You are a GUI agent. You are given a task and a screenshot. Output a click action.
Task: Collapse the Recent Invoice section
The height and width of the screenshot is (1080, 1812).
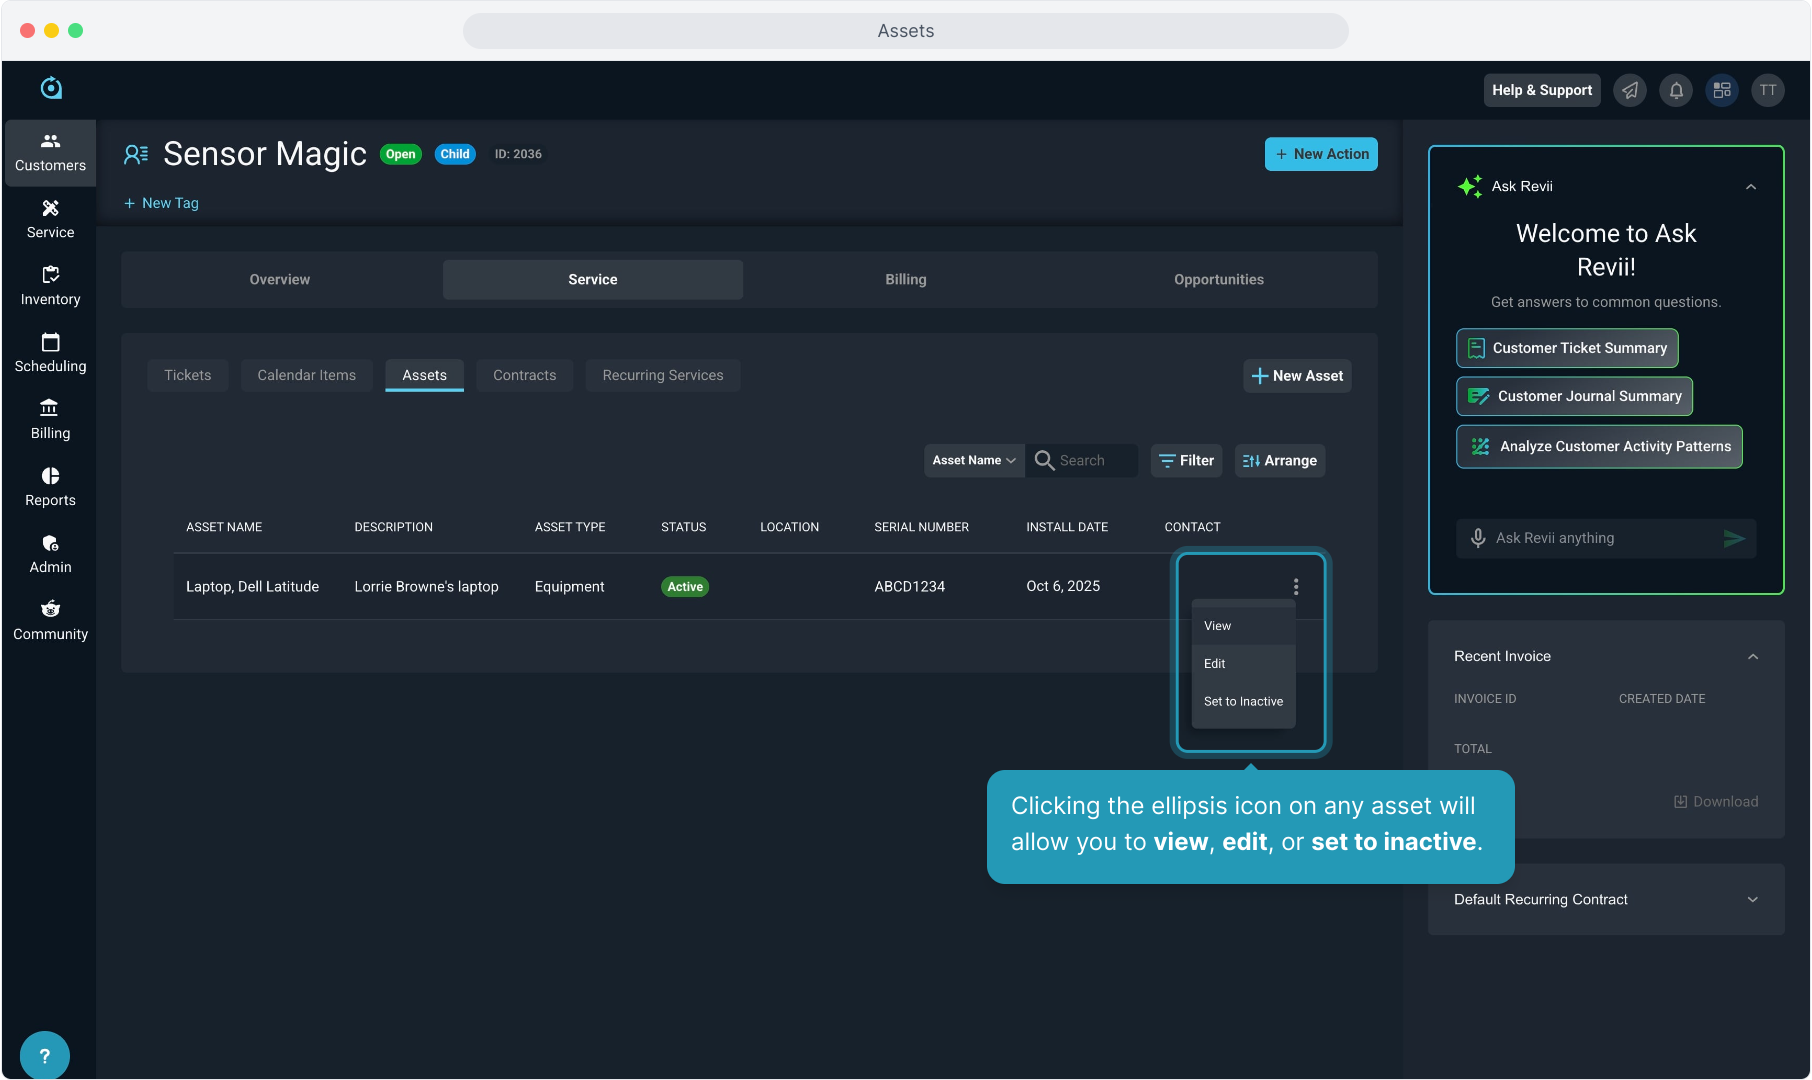[x=1753, y=657]
